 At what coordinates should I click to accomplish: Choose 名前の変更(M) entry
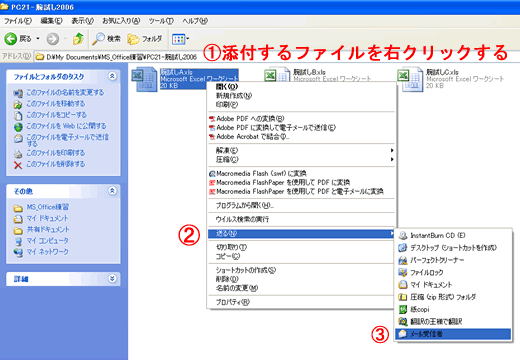(x=301, y=288)
